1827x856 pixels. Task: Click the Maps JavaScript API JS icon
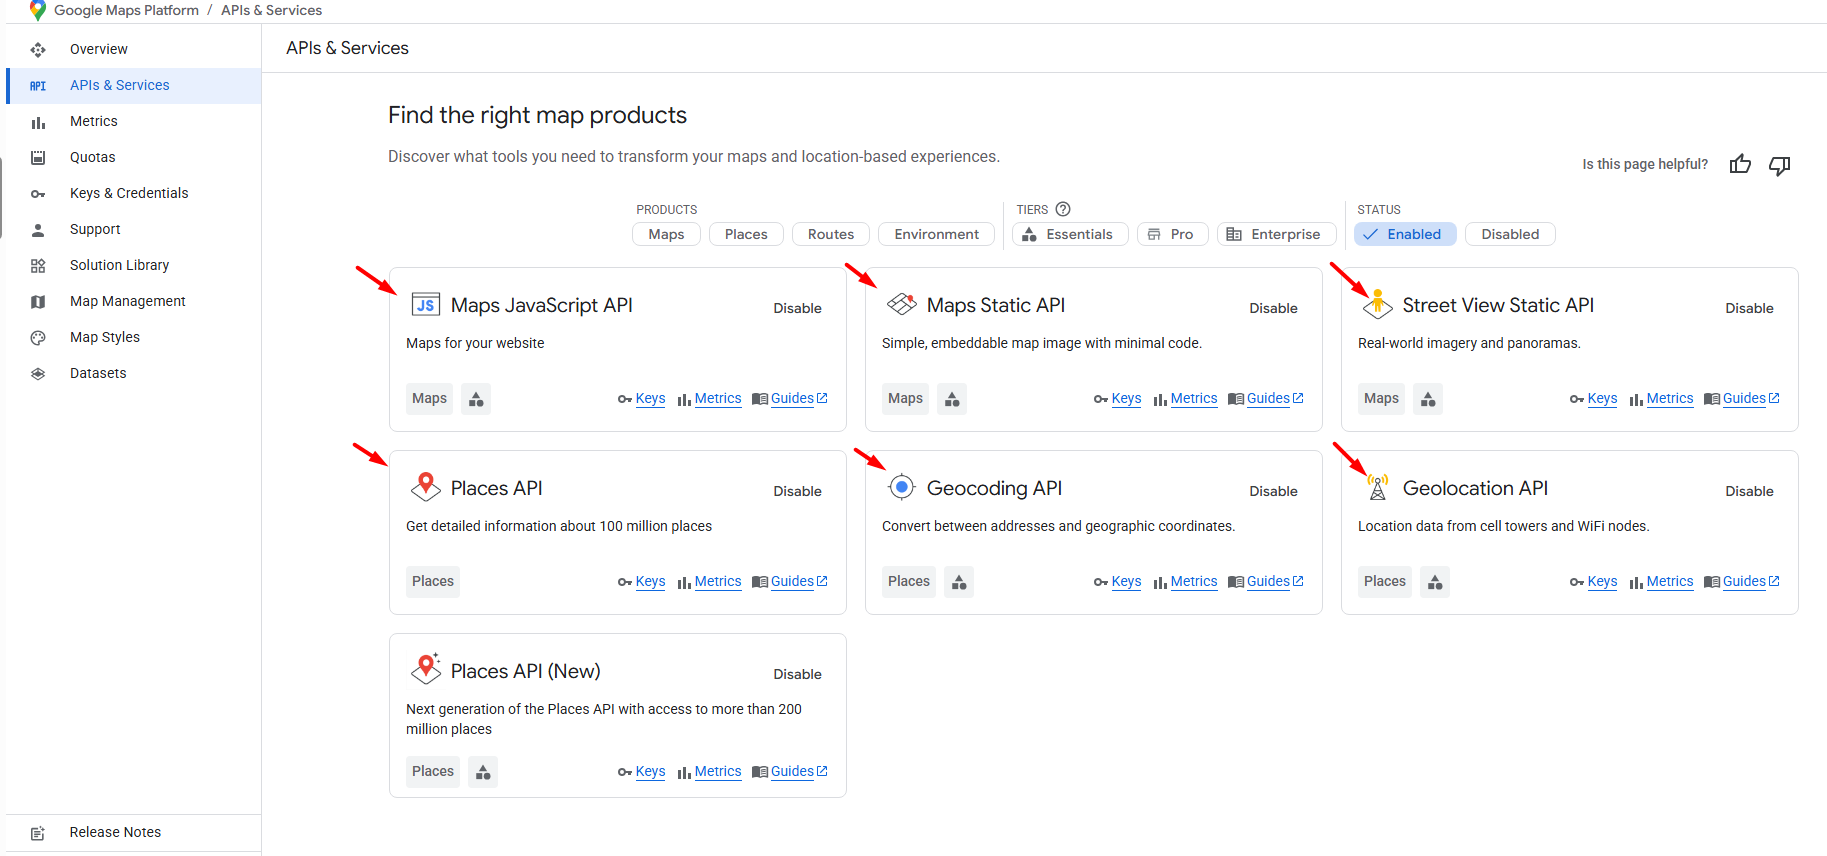click(425, 305)
